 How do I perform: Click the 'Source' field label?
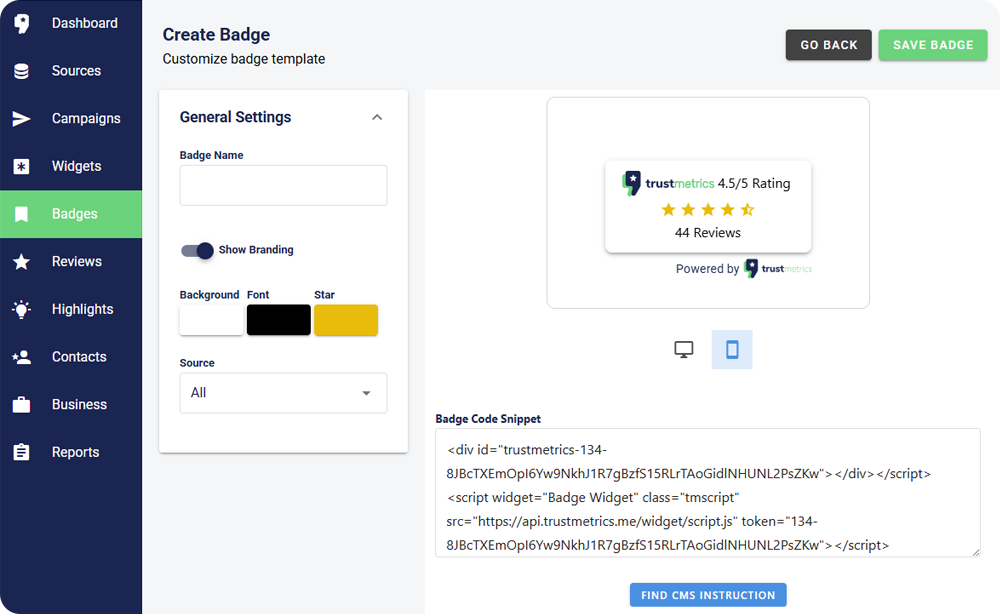pos(197,363)
